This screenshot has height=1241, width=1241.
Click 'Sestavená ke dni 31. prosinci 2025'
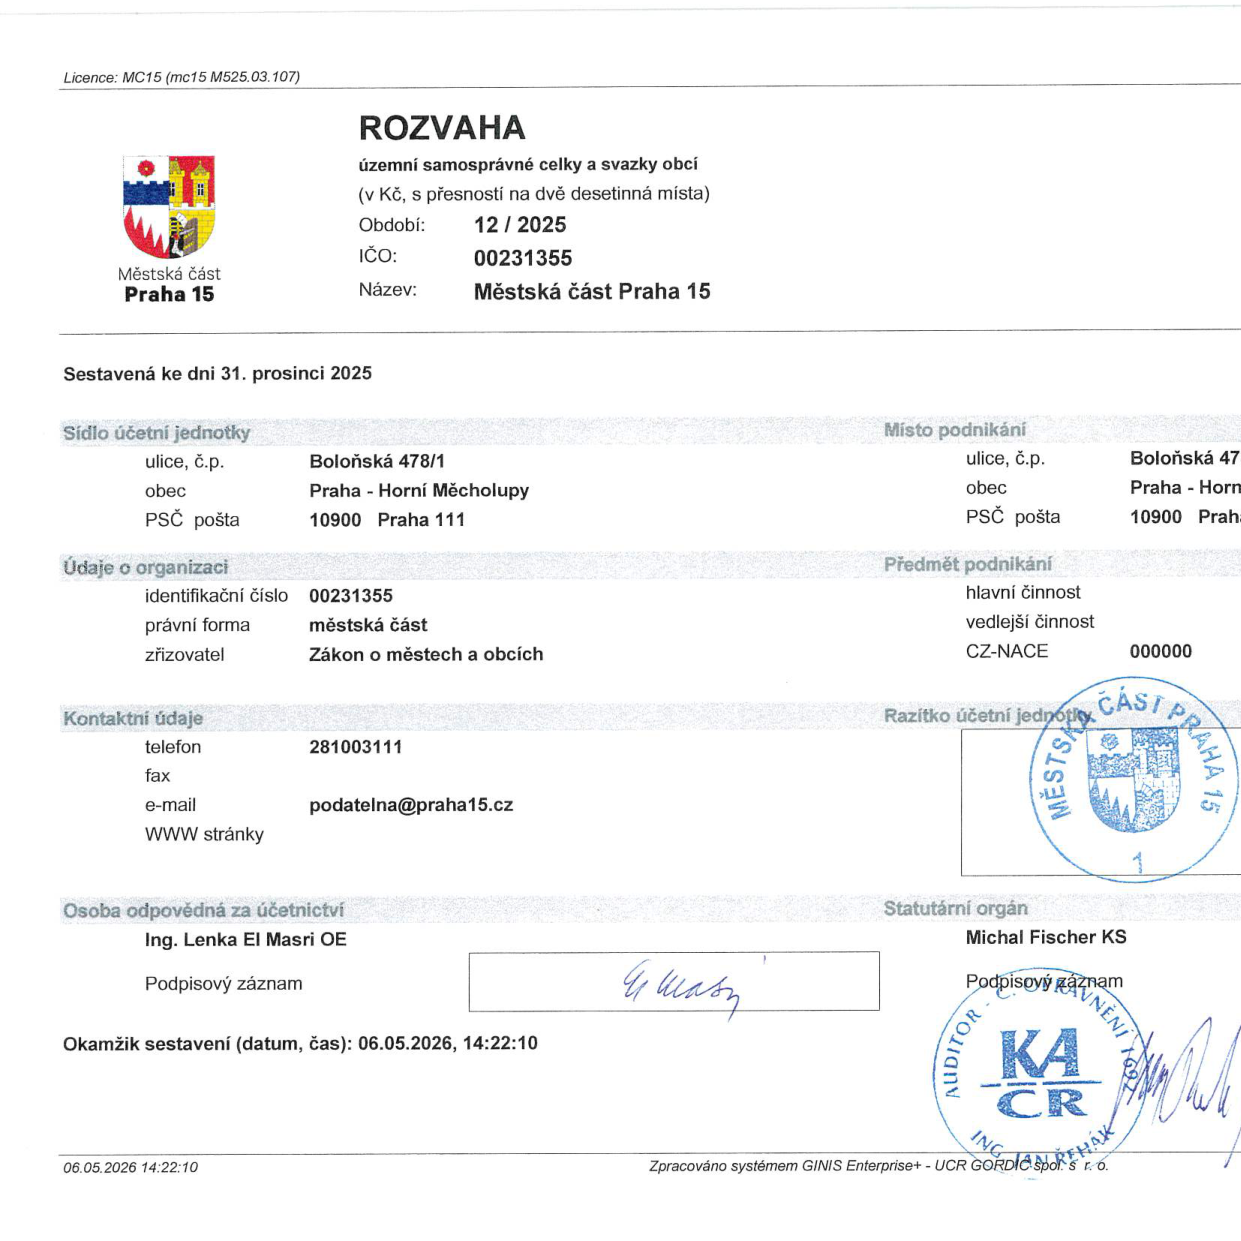tap(217, 374)
